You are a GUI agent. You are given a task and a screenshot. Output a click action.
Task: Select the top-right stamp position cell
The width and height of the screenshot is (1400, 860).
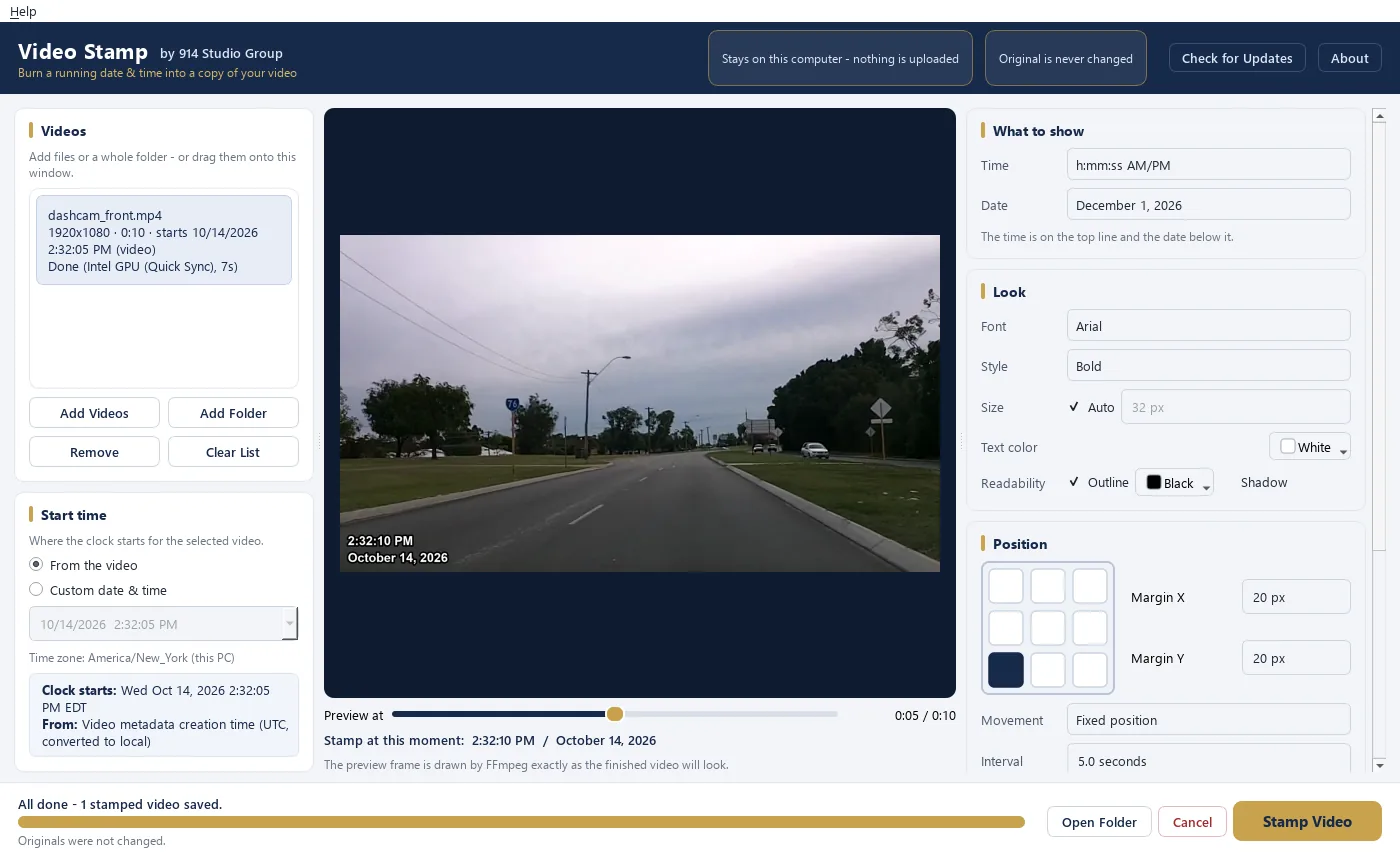coord(1090,586)
